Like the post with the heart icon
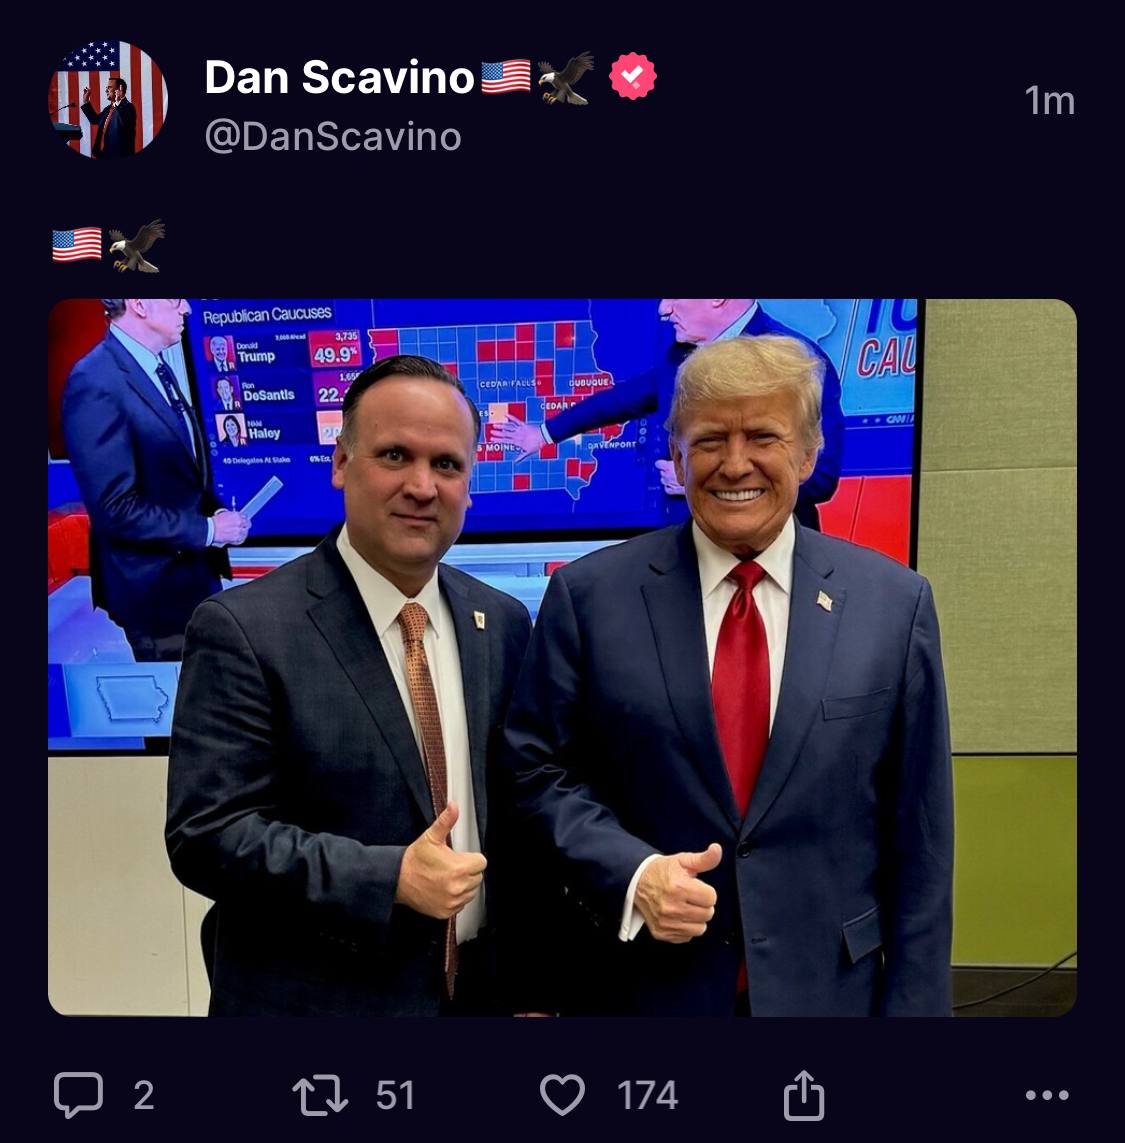The height and width of the screenshot is (1143, 1125). [562, 1095]
